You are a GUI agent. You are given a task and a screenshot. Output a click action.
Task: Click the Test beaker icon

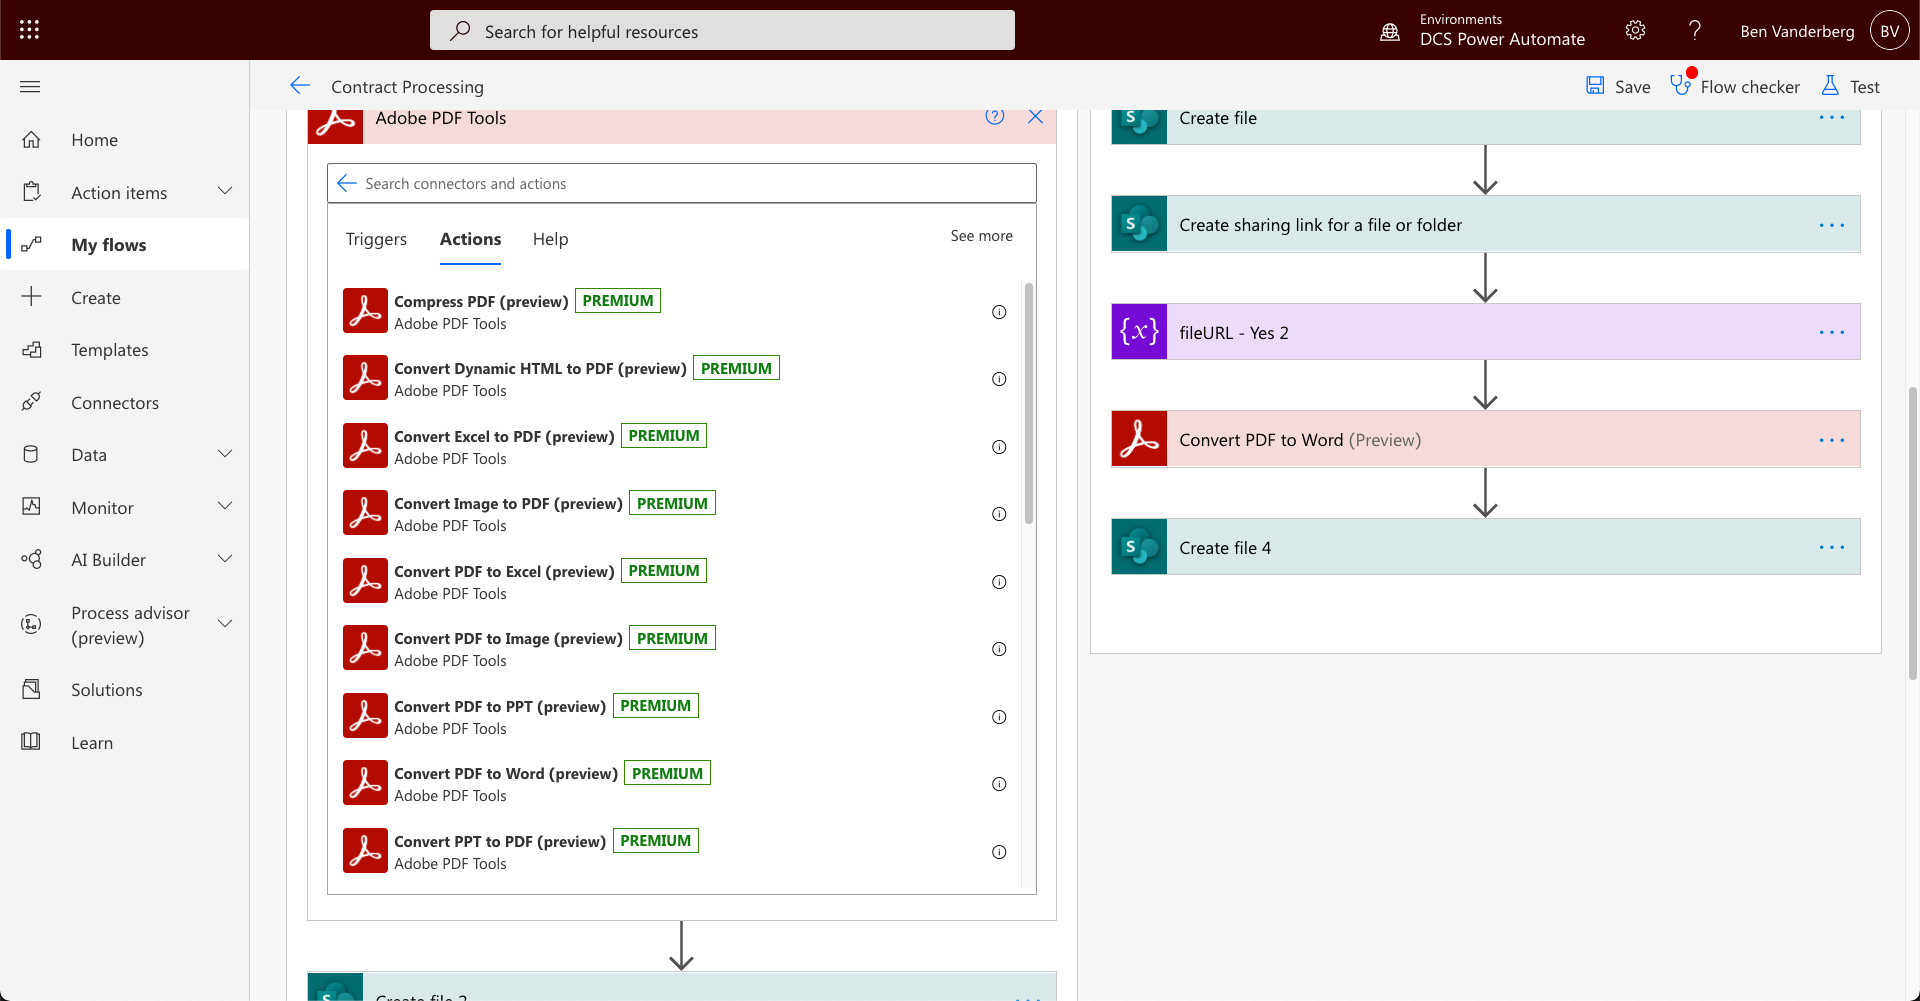(x=1831, y=86)
